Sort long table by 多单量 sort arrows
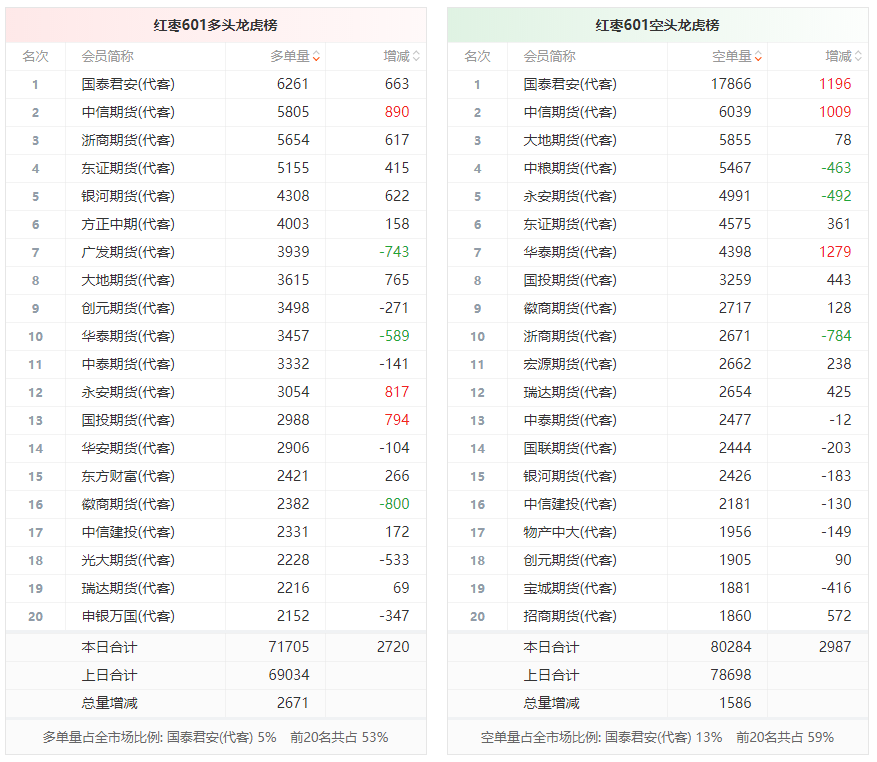877x762 pixels. click(x=316, y=57)
